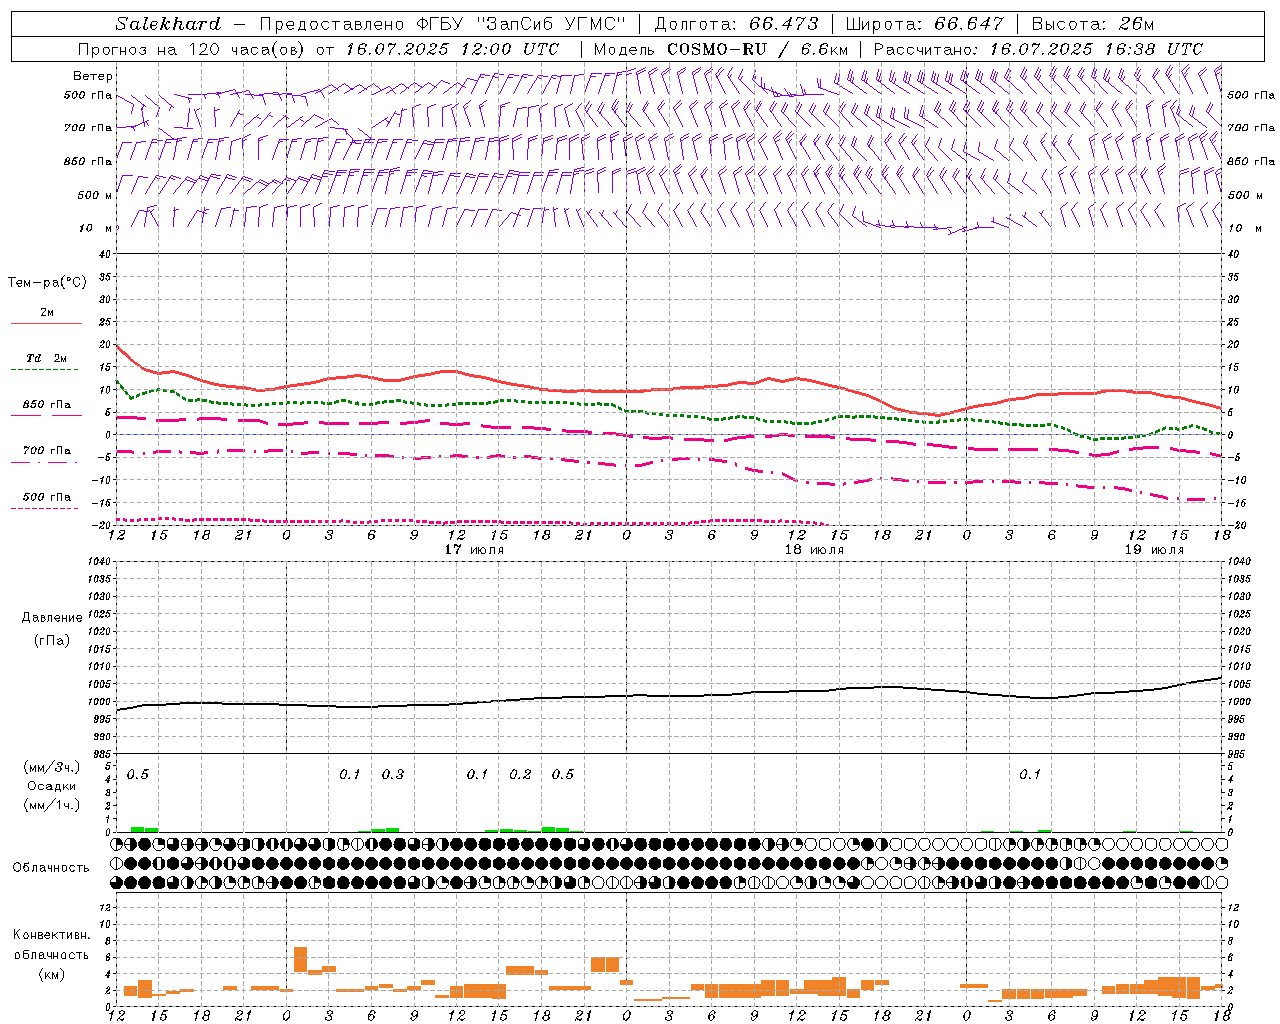Viewport: 1280px width, 1024px height.
Task: Select the elevation text "Высота: 26м"
Action: click(1093, 24)
